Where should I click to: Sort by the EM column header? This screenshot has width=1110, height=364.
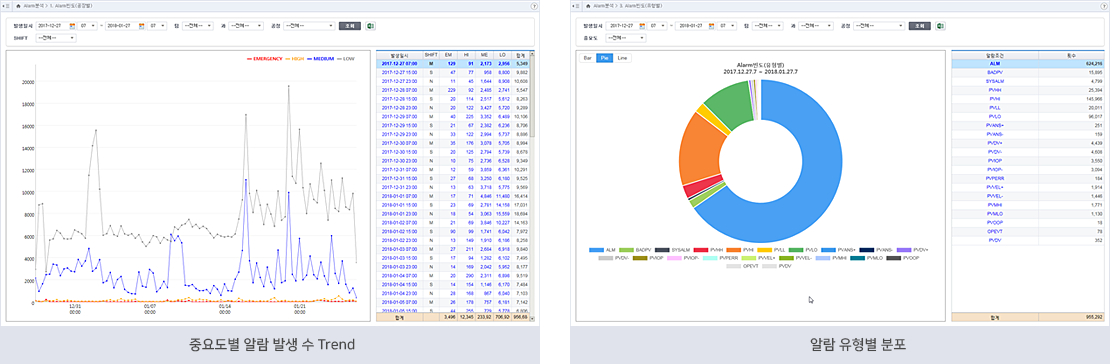click(x=448, y=55)
